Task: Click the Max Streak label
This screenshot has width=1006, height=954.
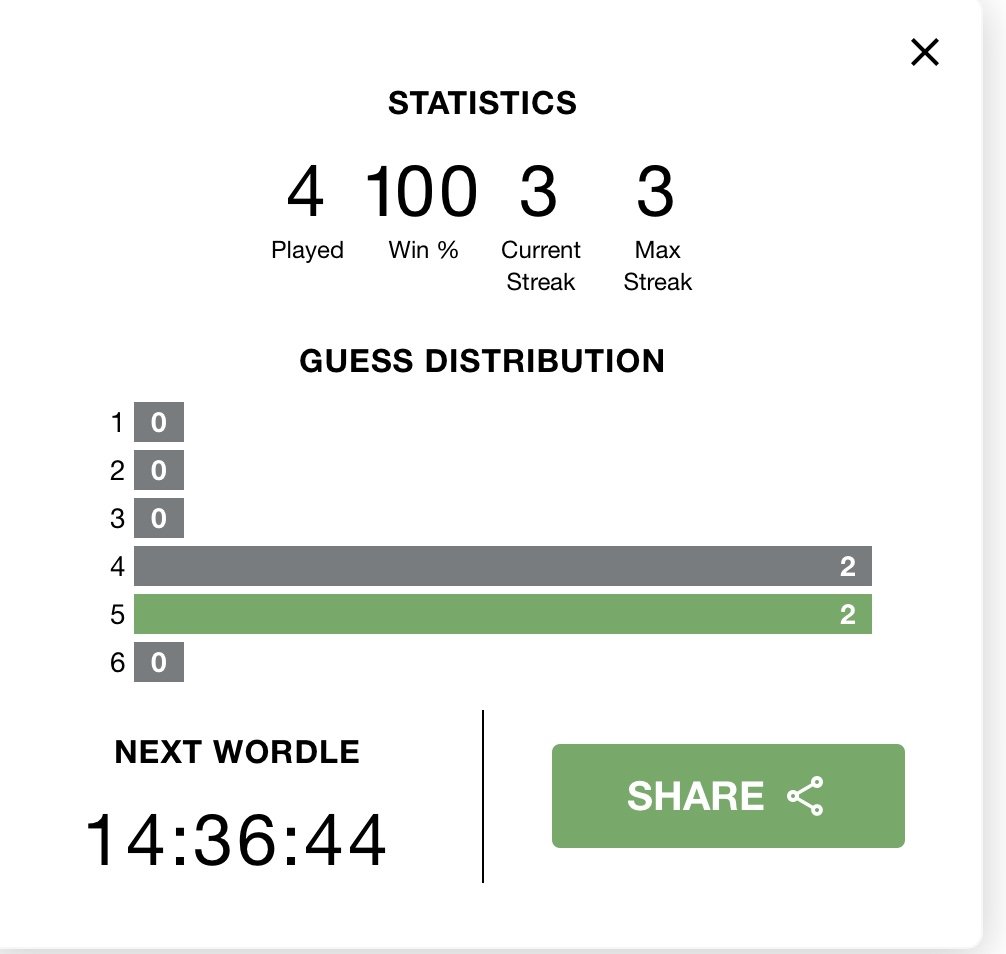Action: point(658,266)
